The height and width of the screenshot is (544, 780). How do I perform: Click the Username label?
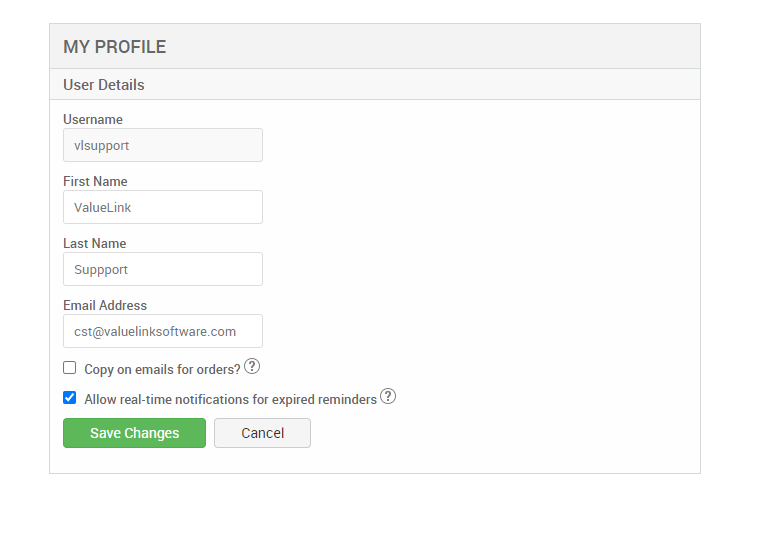pos(93,119)
